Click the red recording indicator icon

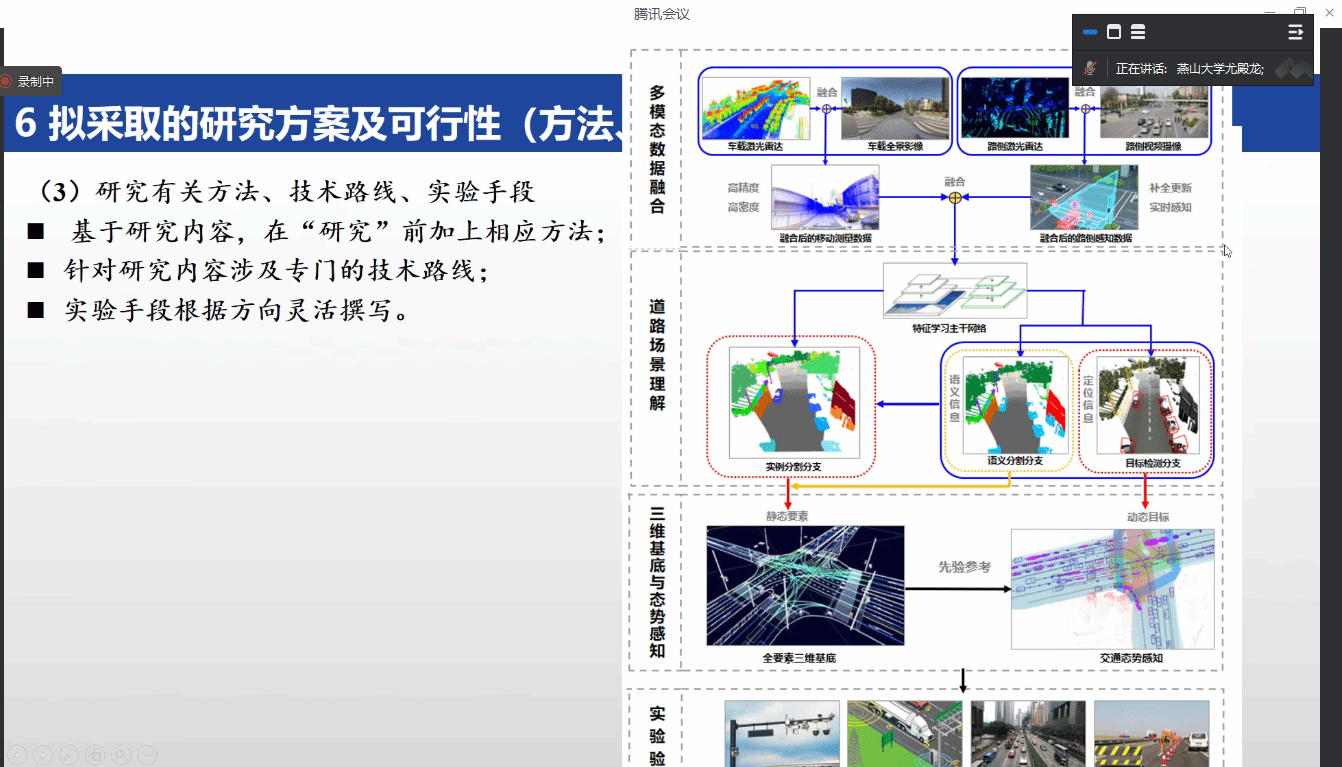tap(6, 81)
